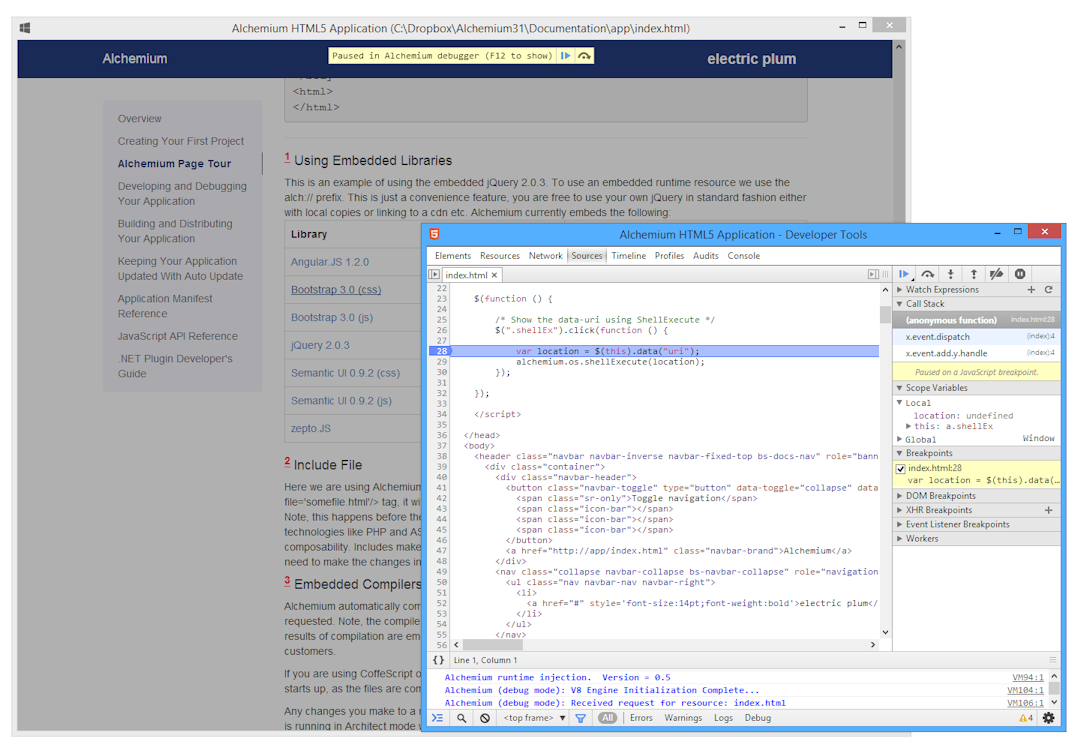The image size is (1081, 751).
Task: Click the horizontal scrollbar of source editor
Action: click(x=492, y=645)
